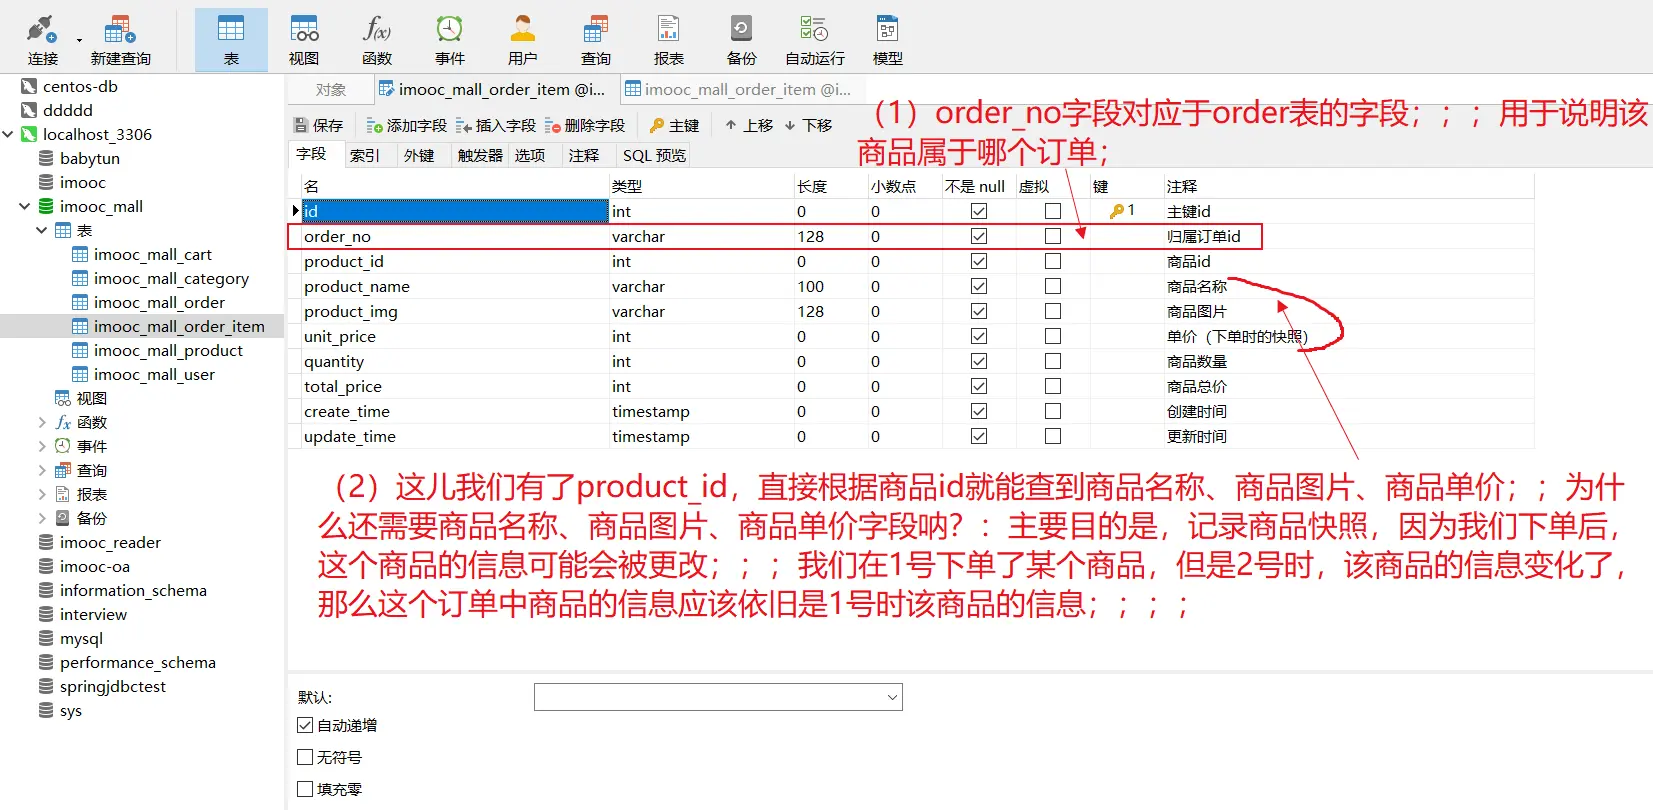Screen dimensions: 1653x810
Task: Switch to the 触发器 tab
Action: pyautogui.click(x=480, y=155)
